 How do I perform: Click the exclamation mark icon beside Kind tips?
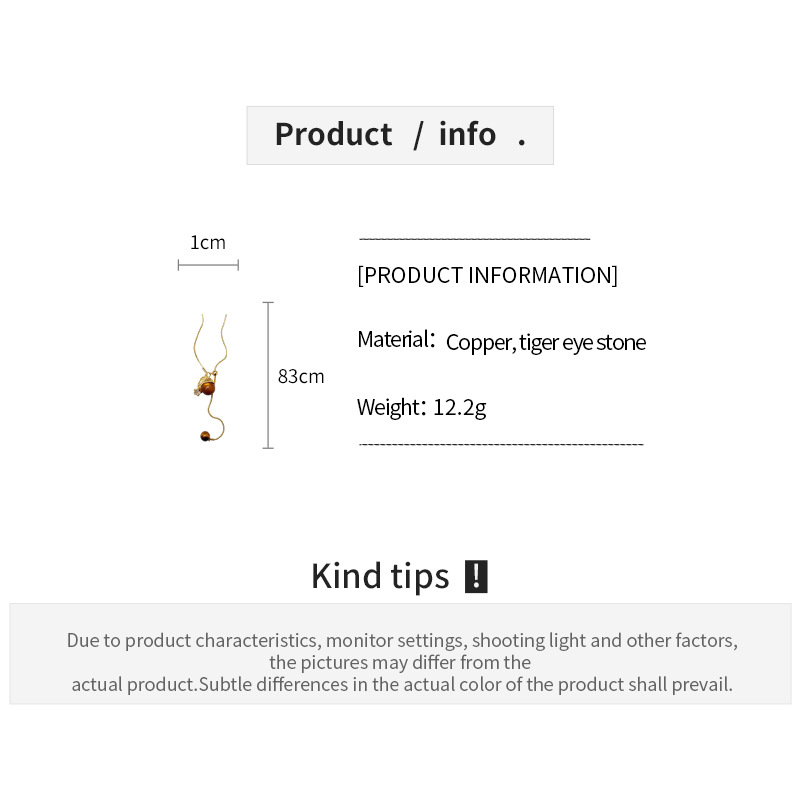click(476, 577)
